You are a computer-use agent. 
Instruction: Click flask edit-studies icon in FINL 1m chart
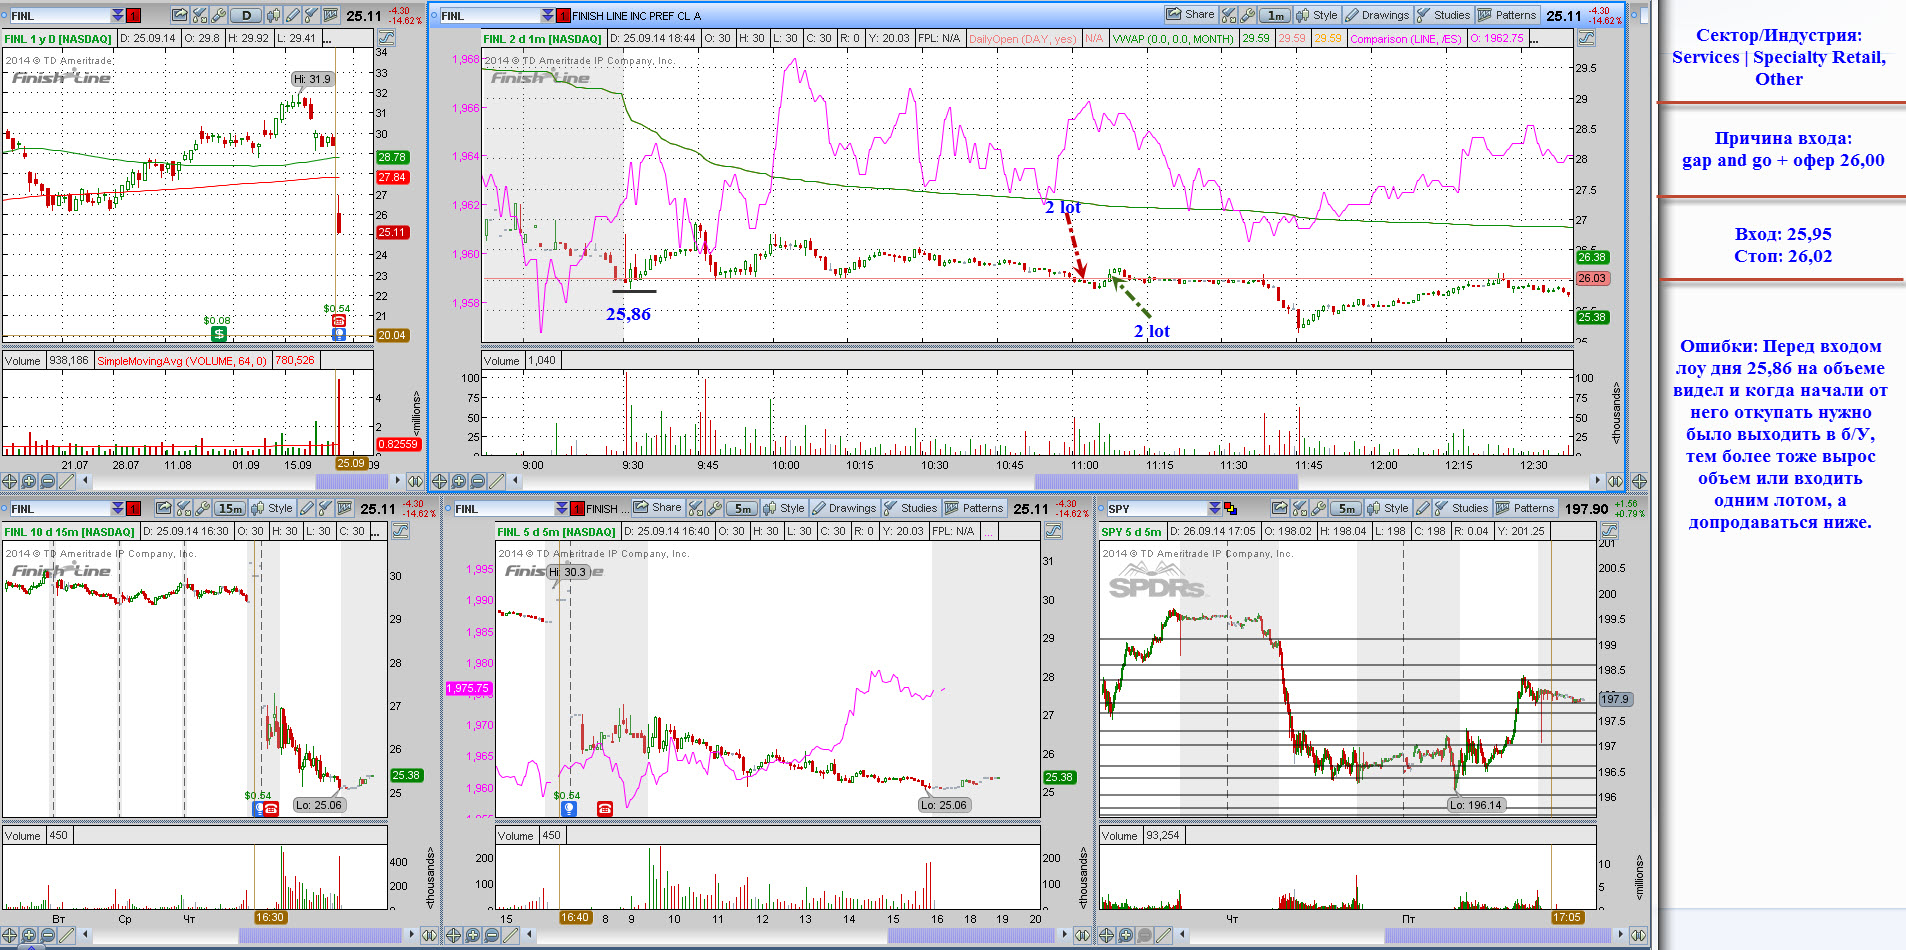(1229, 15)
